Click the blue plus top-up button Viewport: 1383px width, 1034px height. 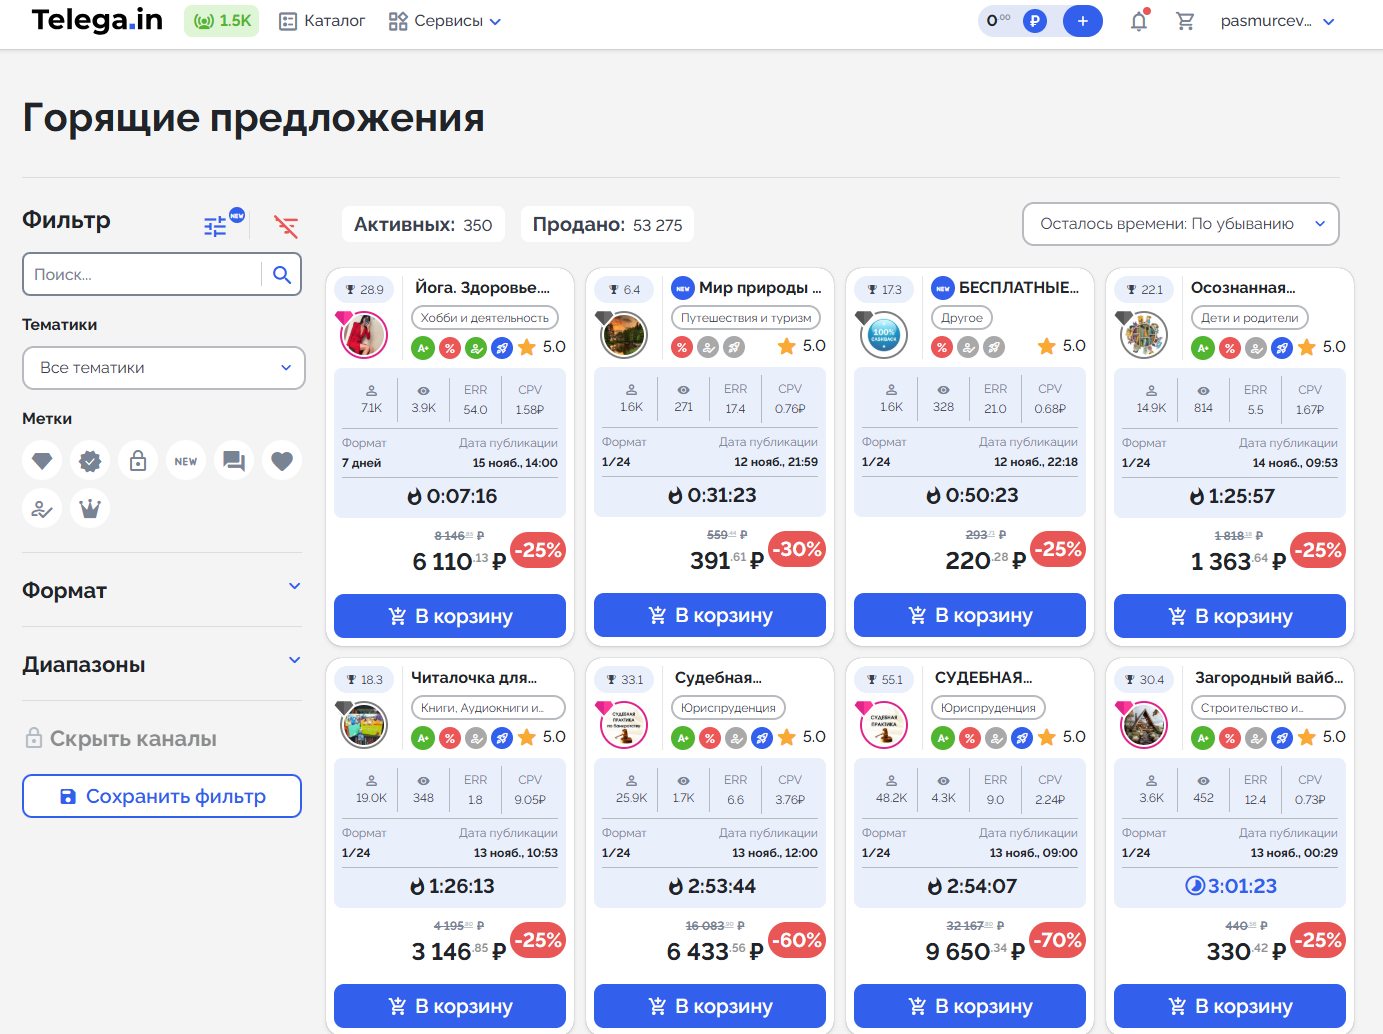click(x=1082, y=21)
